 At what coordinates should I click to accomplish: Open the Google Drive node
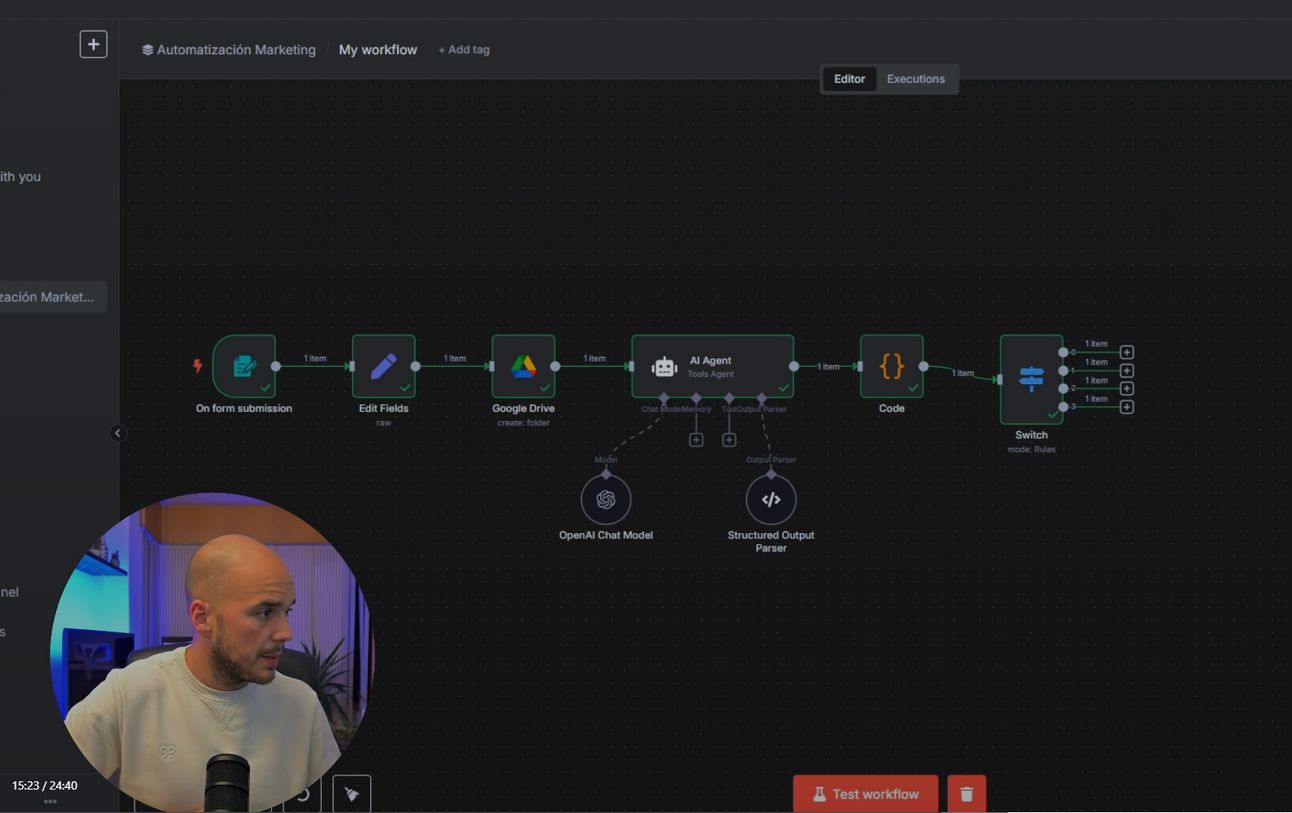point(523,366)
